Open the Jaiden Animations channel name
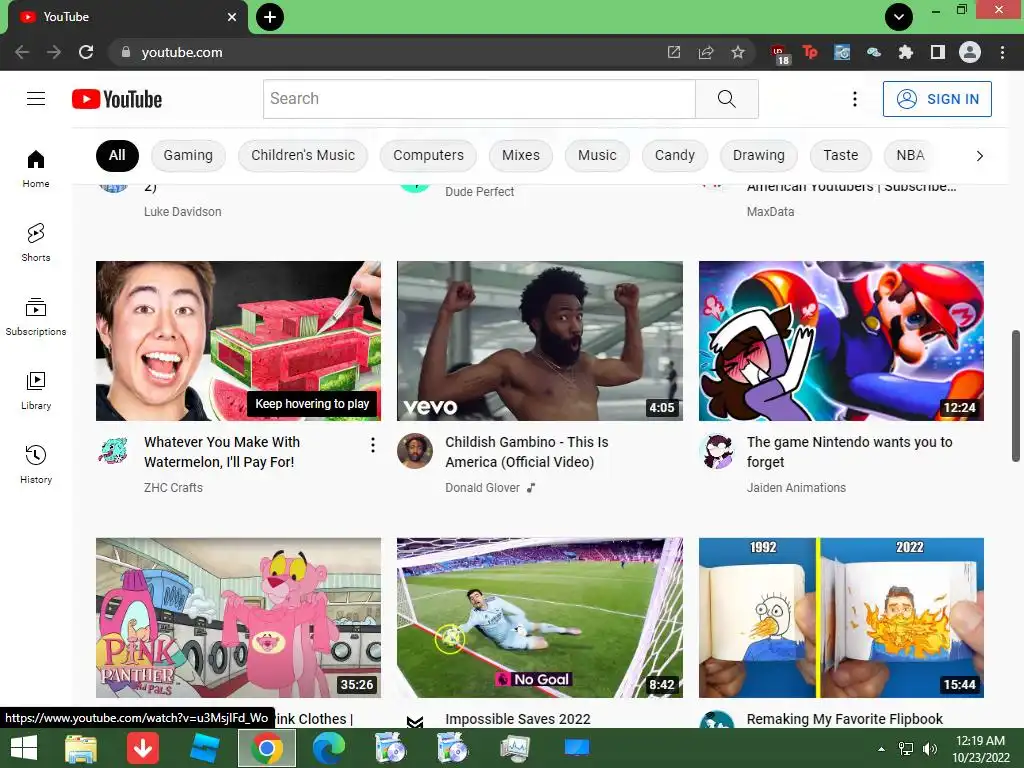This screenshot has width=1024, height=768. [796, 488]
